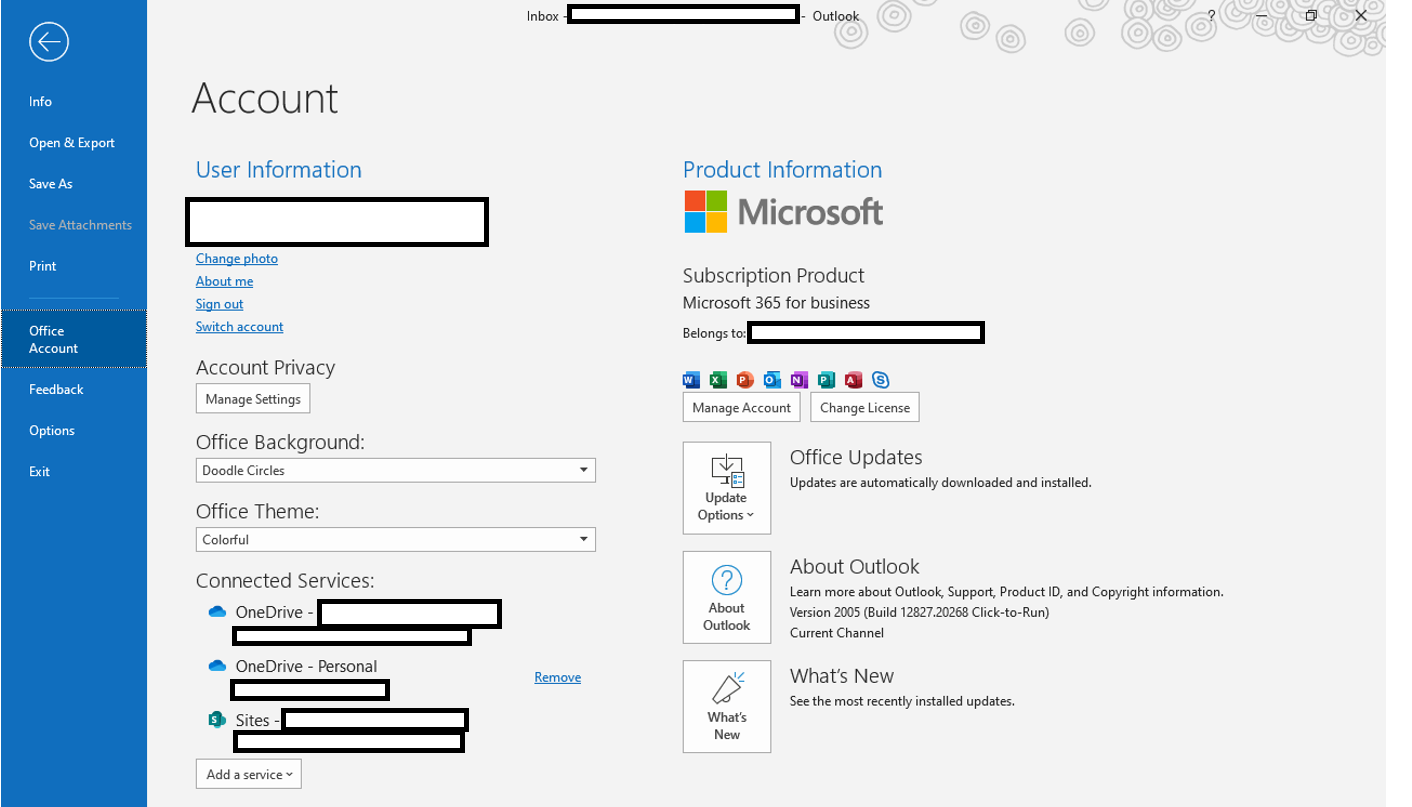Click the Microsoft four-color logo
Viewport: 1412px width, 807px height.
pos(706,212)
